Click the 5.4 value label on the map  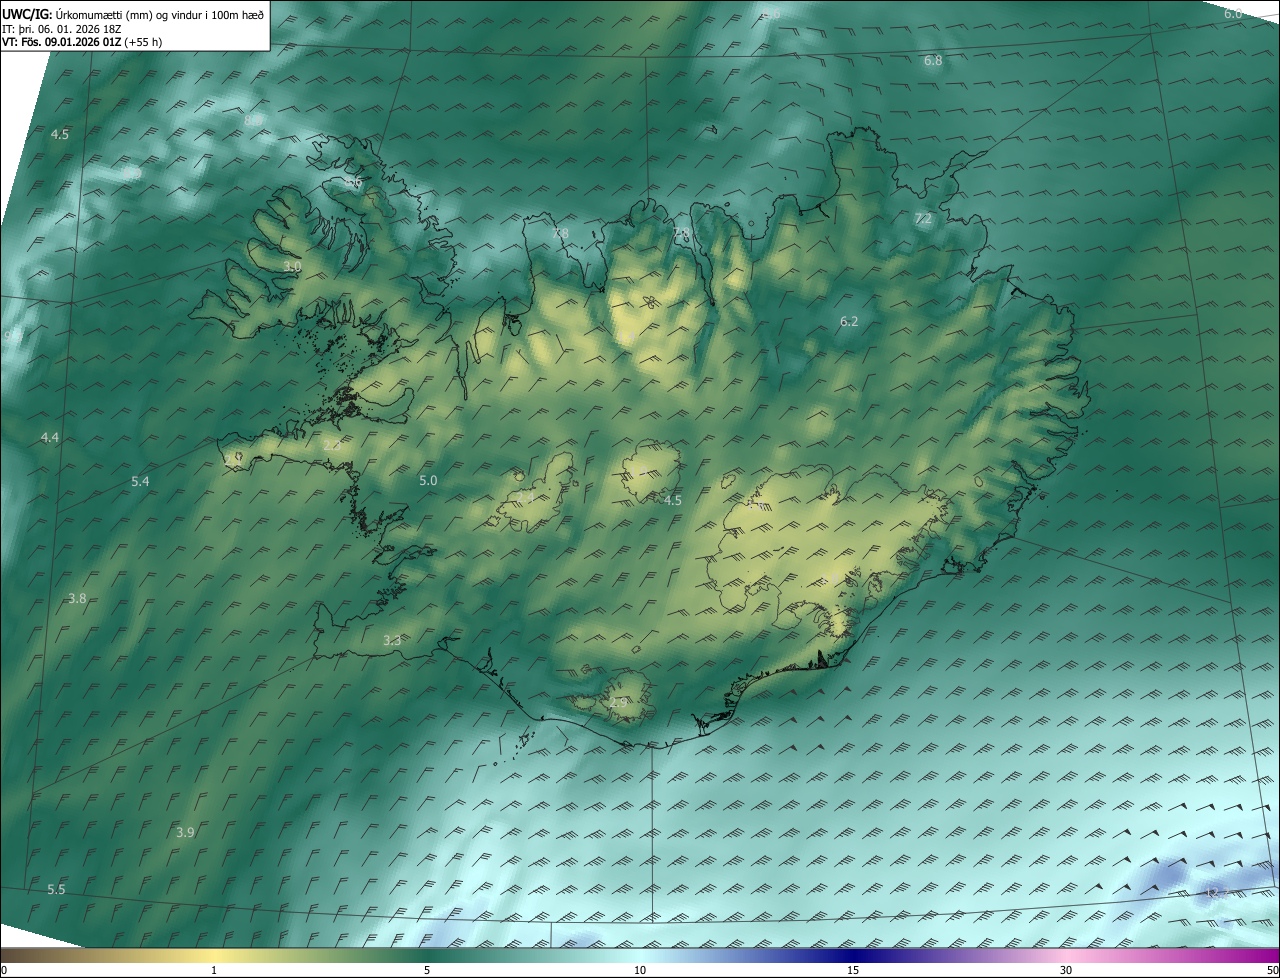click(140, 482)
